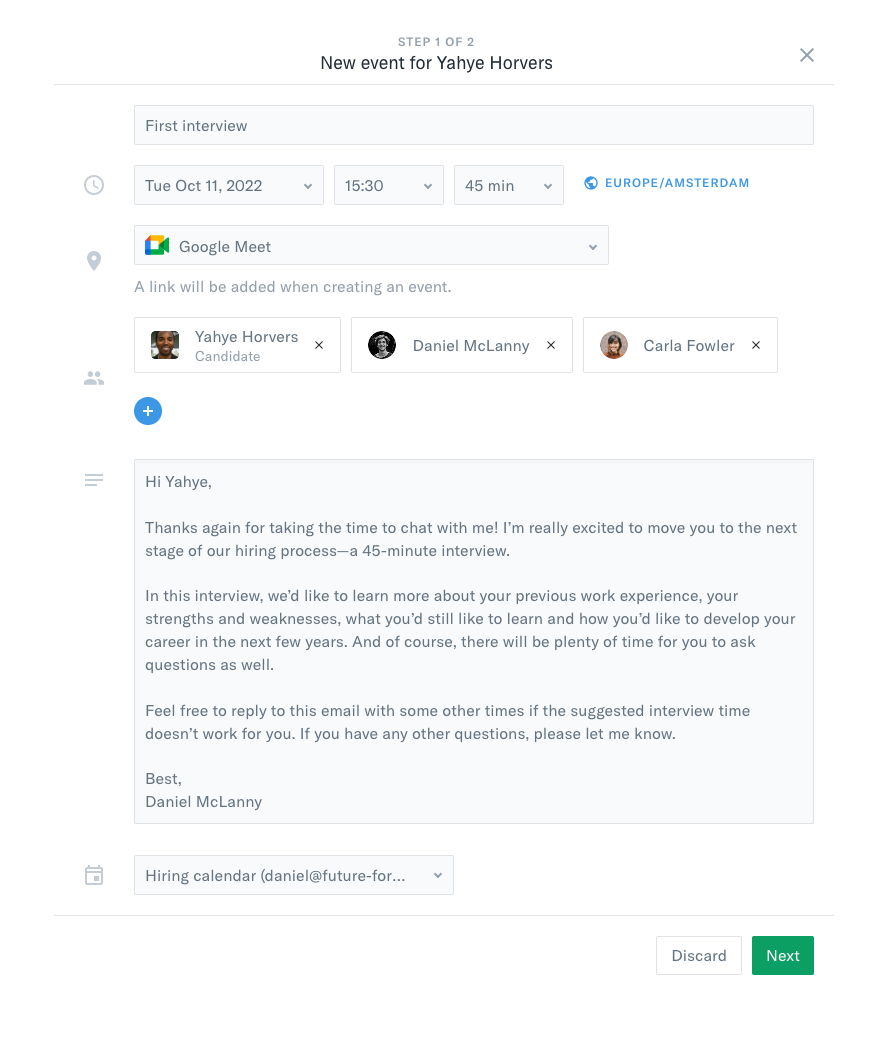Click the blue plus add attendee icon
The width and height of the screenshot is (888, 1038).
point(148,411)
